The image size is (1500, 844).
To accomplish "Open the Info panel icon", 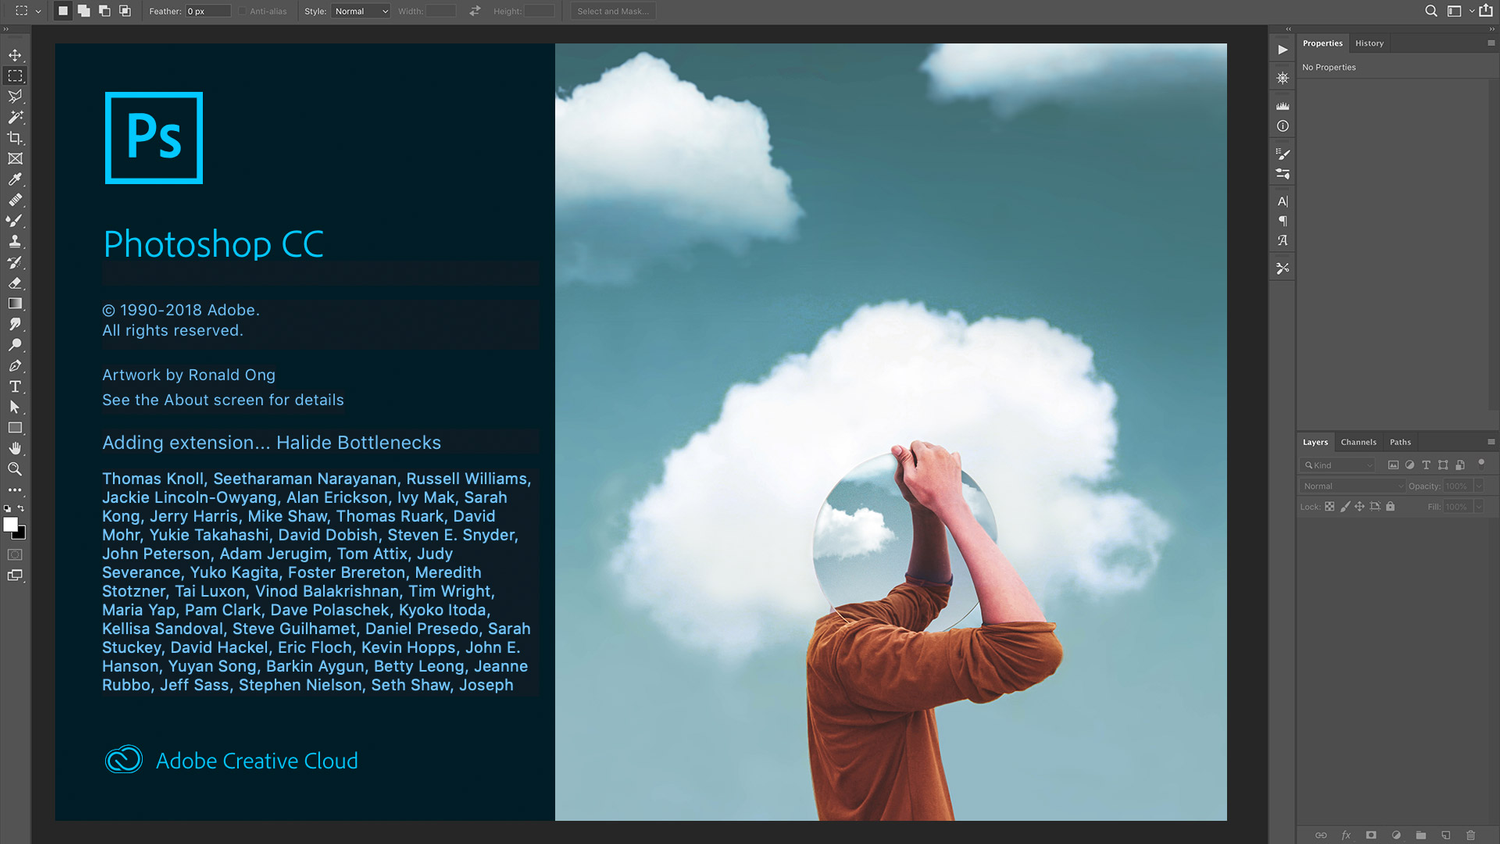I will point(1283,126).
